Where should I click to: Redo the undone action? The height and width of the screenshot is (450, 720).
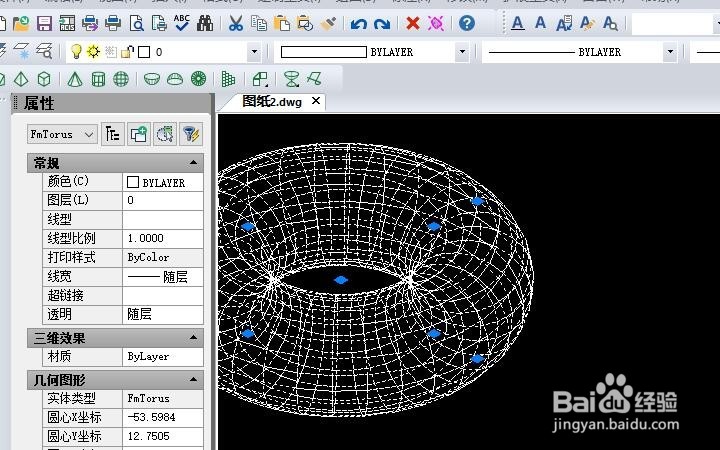382,23
